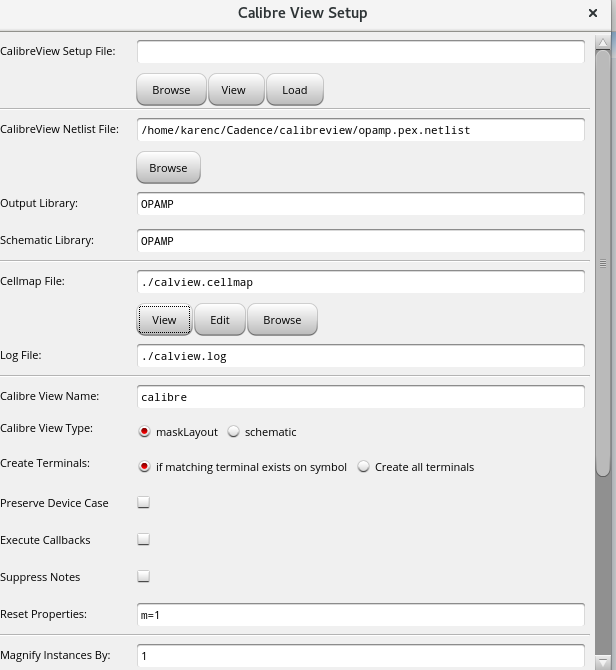Click the Reset Properties input field
Viewport: 616px width, 670px height.
point(360,615)
